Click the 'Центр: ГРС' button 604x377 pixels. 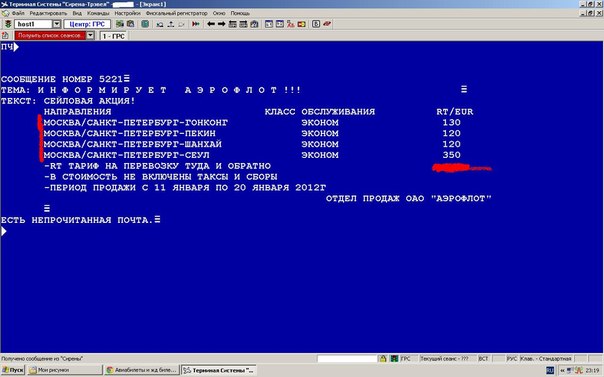tap(87, 24)
